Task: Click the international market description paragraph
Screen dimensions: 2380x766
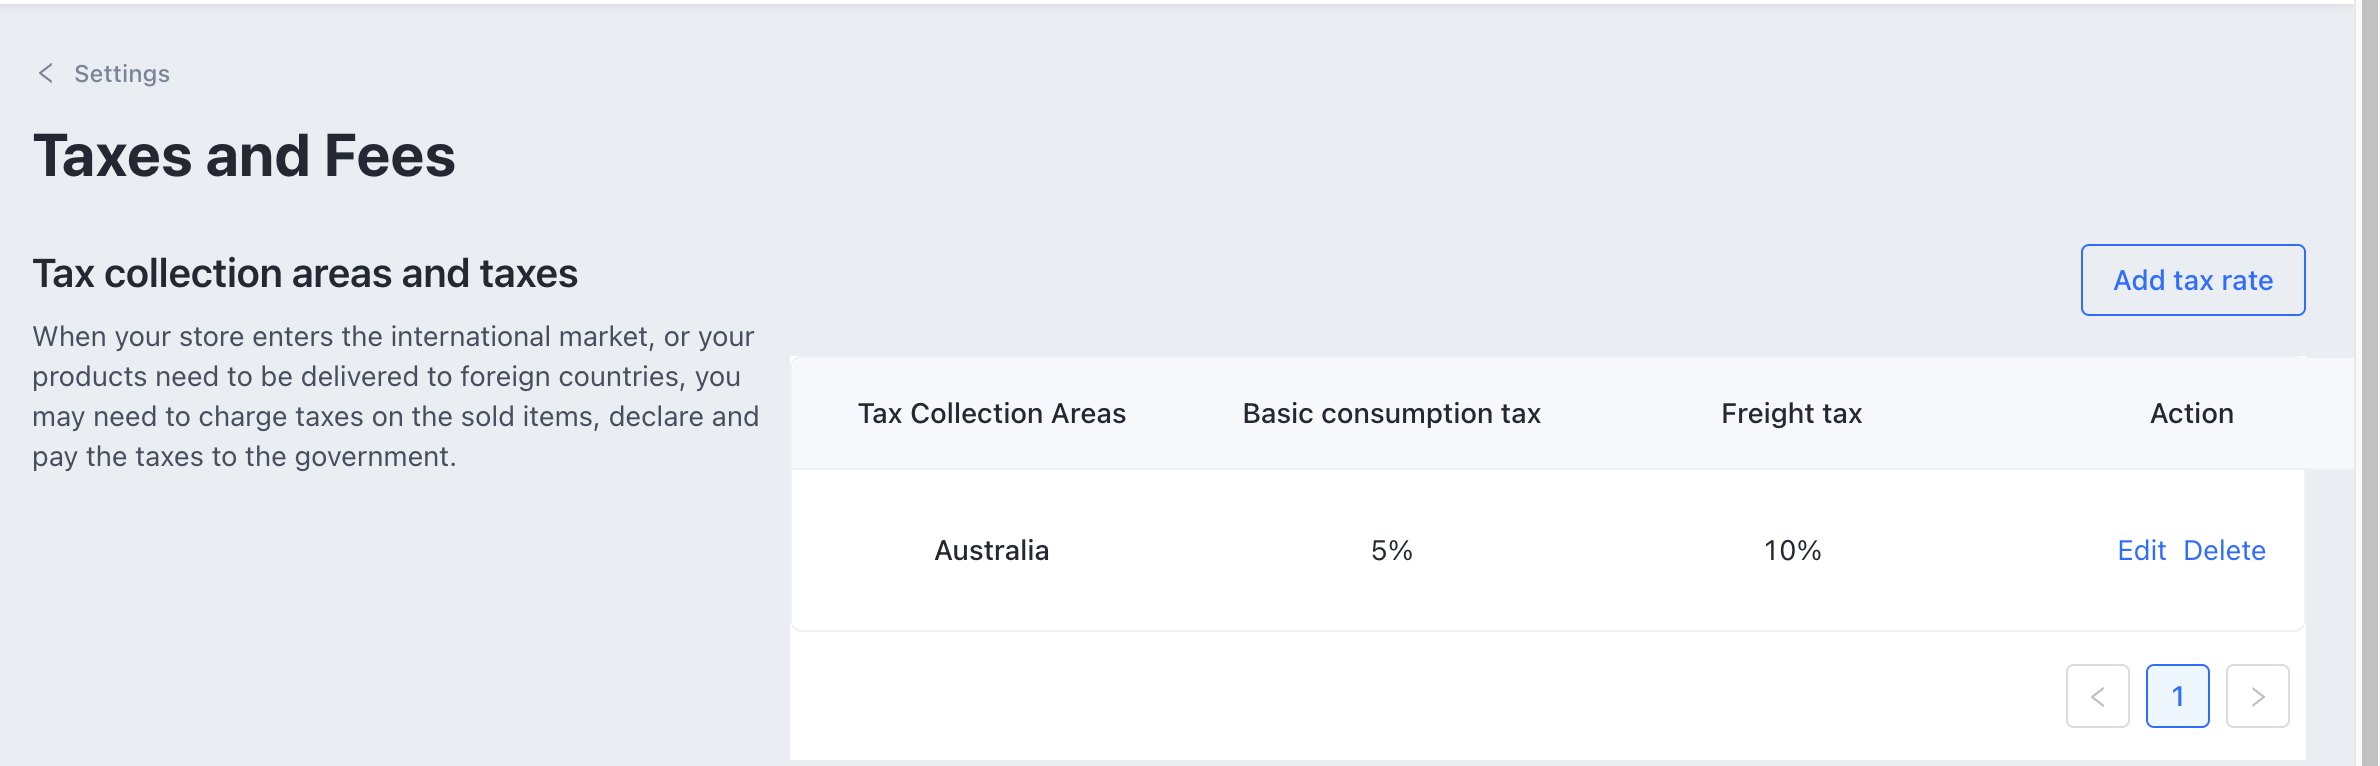Action: [x=395, y=396]
